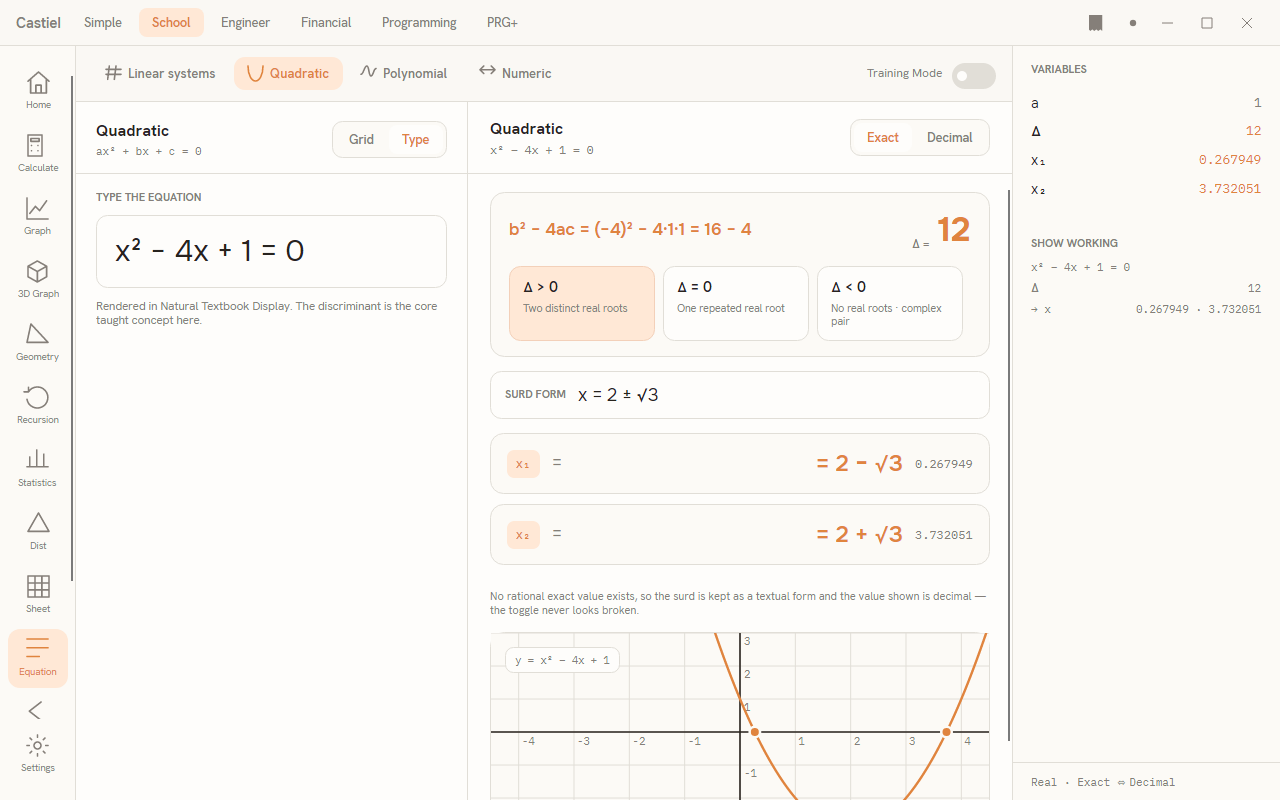
Task: Open Settings gear icon
Action: [x=38, y=754]
